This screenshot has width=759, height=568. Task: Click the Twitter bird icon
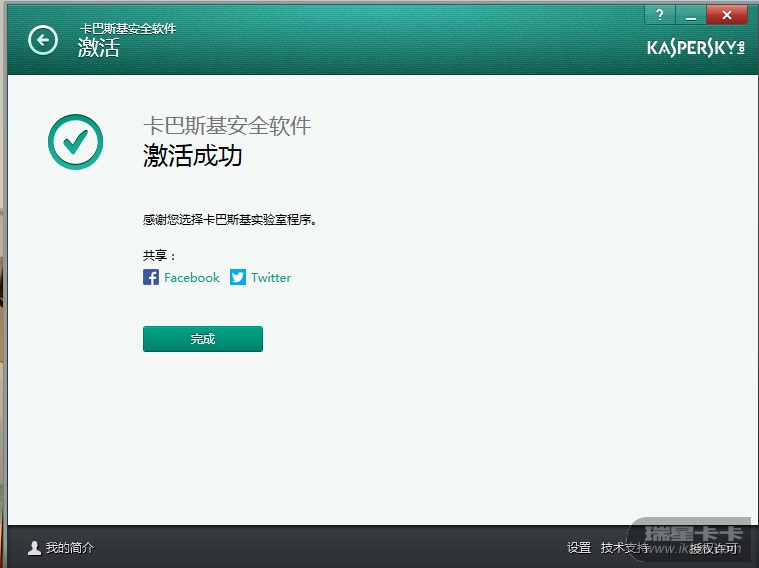(x=238, y=277)
